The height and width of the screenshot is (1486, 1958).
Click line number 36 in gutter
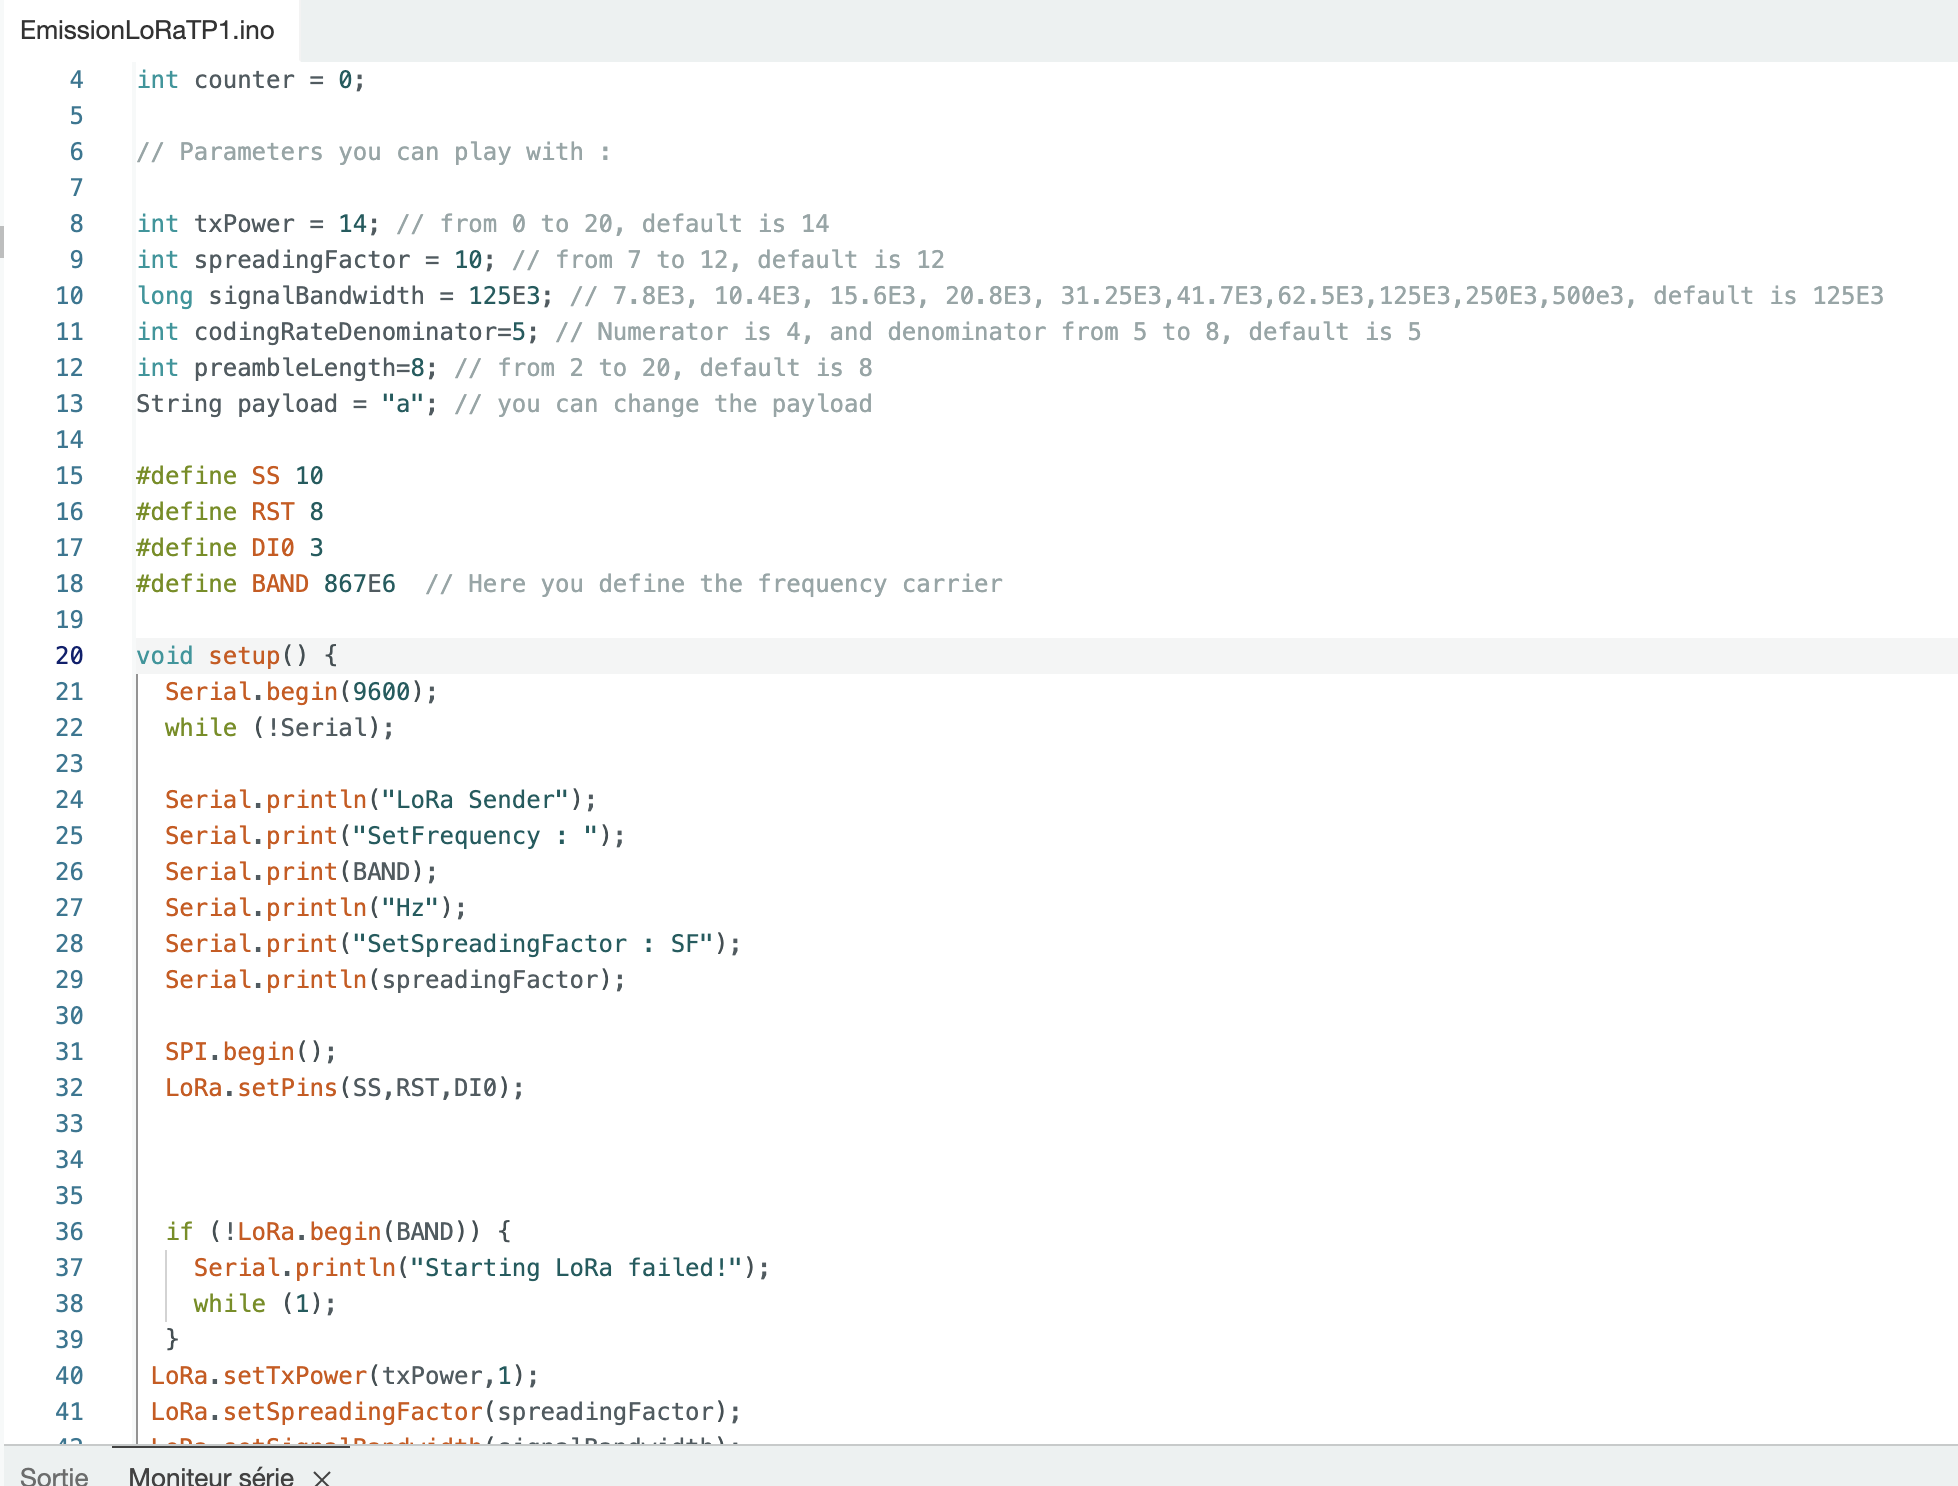tap(69, 1232)
